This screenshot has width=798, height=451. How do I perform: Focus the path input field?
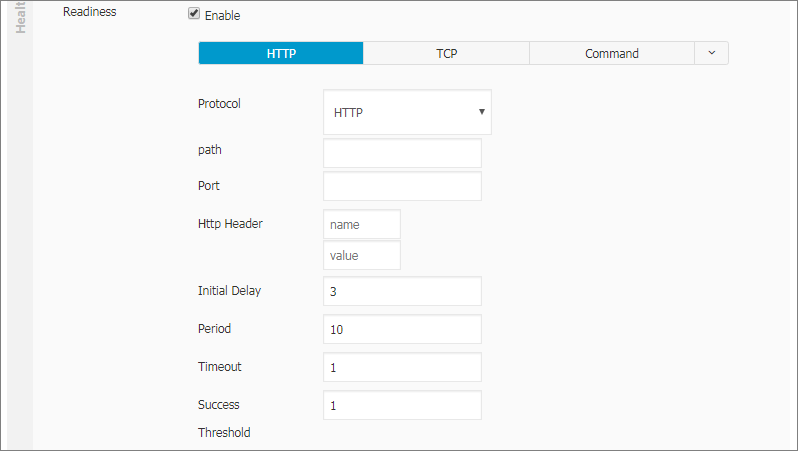pos(402,153)
